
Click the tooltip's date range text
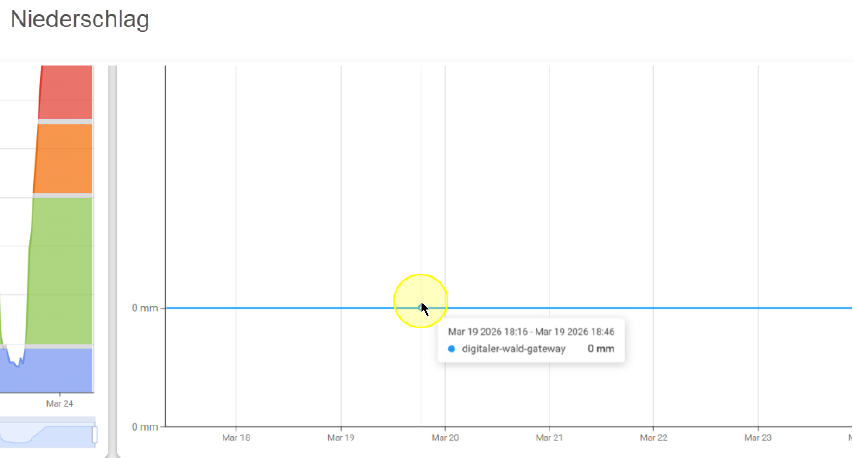[x=530, y=331]
